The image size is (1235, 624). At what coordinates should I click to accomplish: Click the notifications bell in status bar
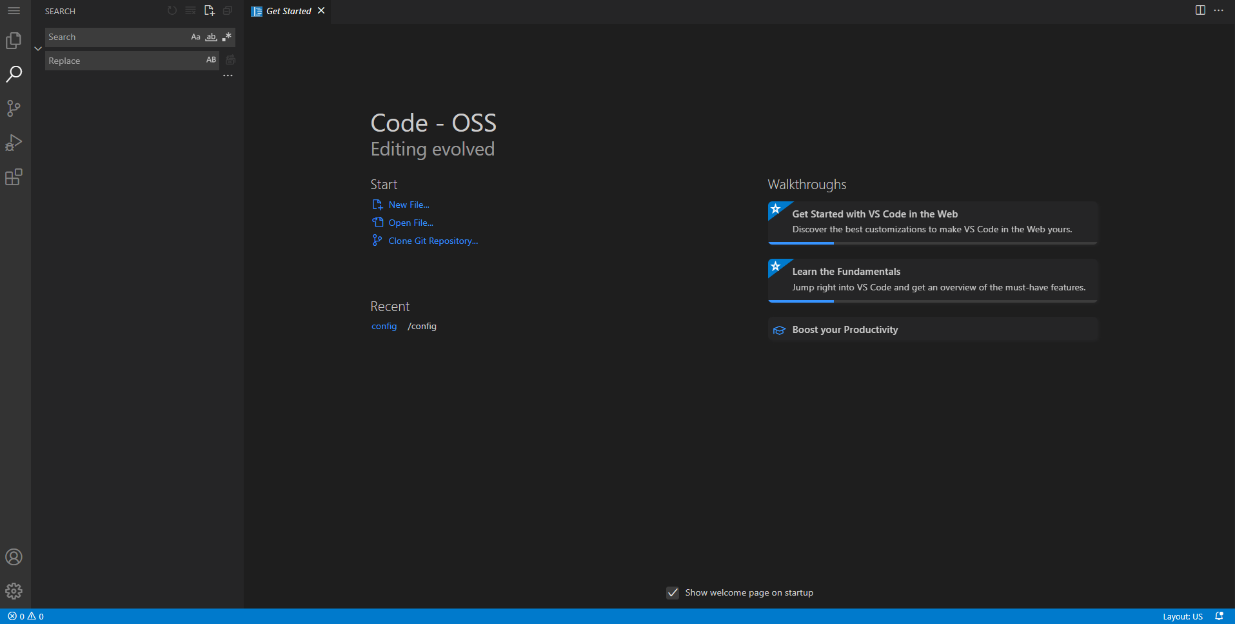tap(1219, 616)
